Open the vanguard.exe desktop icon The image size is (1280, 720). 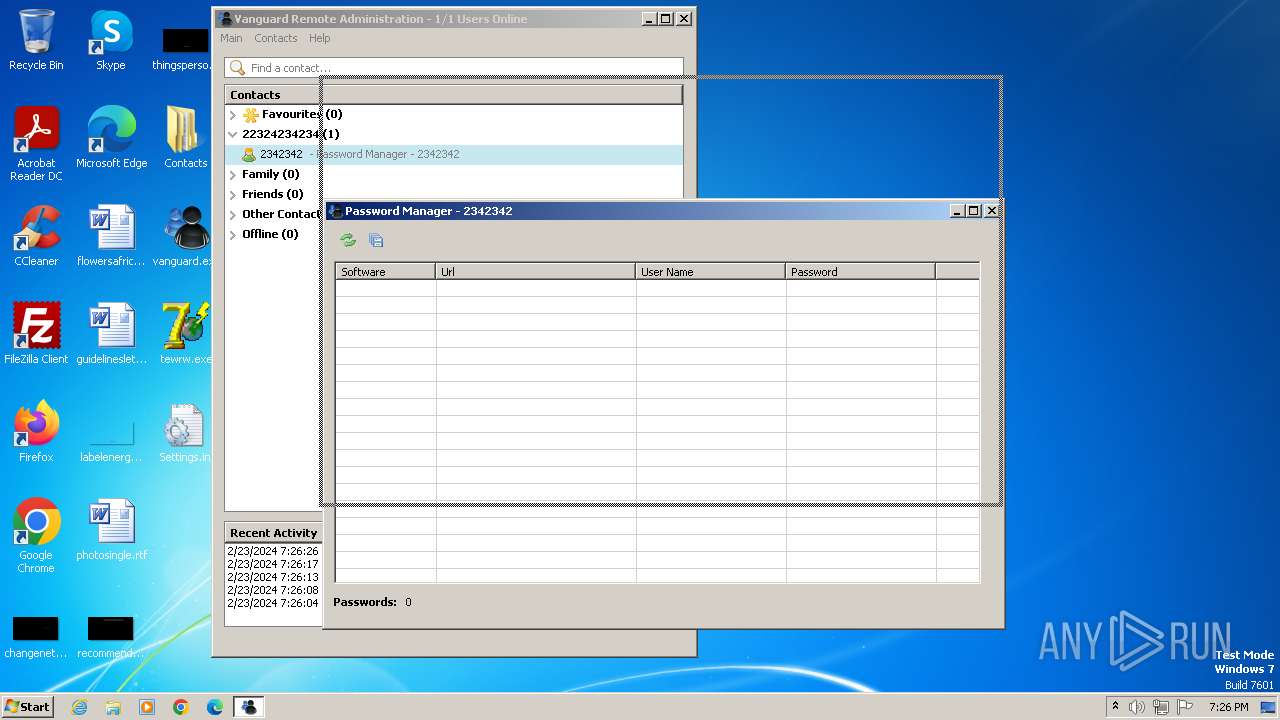click(x=185, y=236)
